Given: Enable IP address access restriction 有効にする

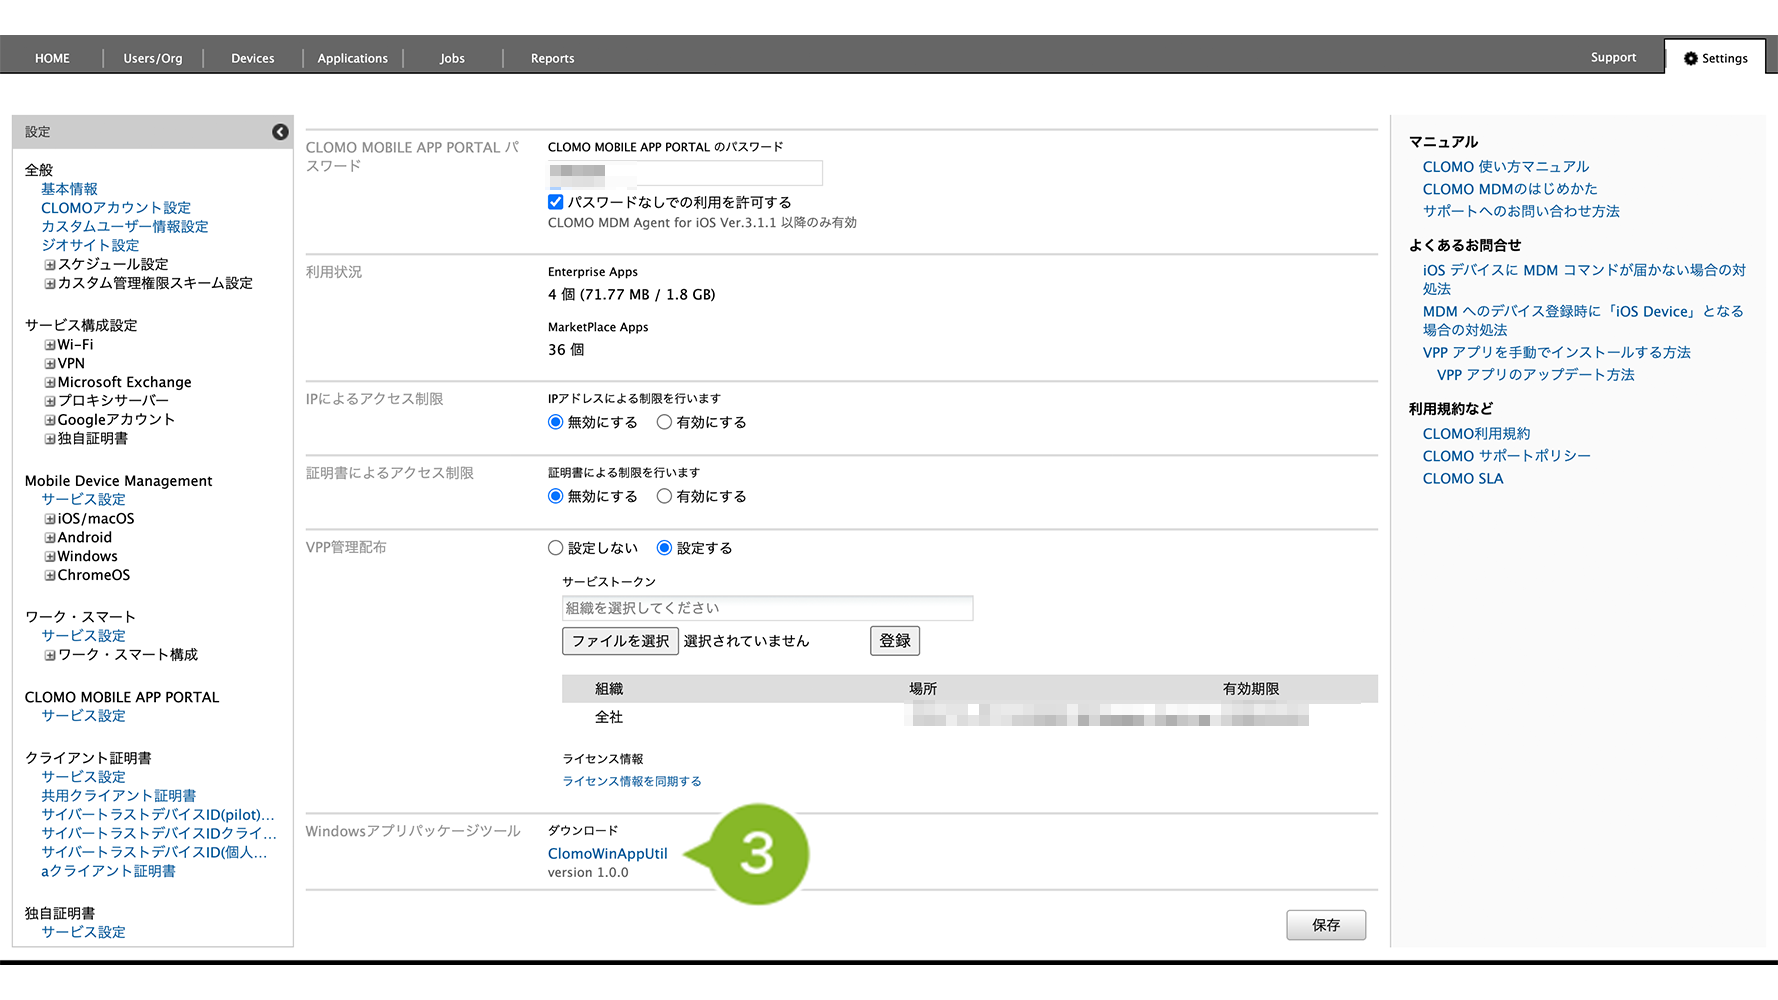Looking at the screenshot, I should [x=664, y=422].
